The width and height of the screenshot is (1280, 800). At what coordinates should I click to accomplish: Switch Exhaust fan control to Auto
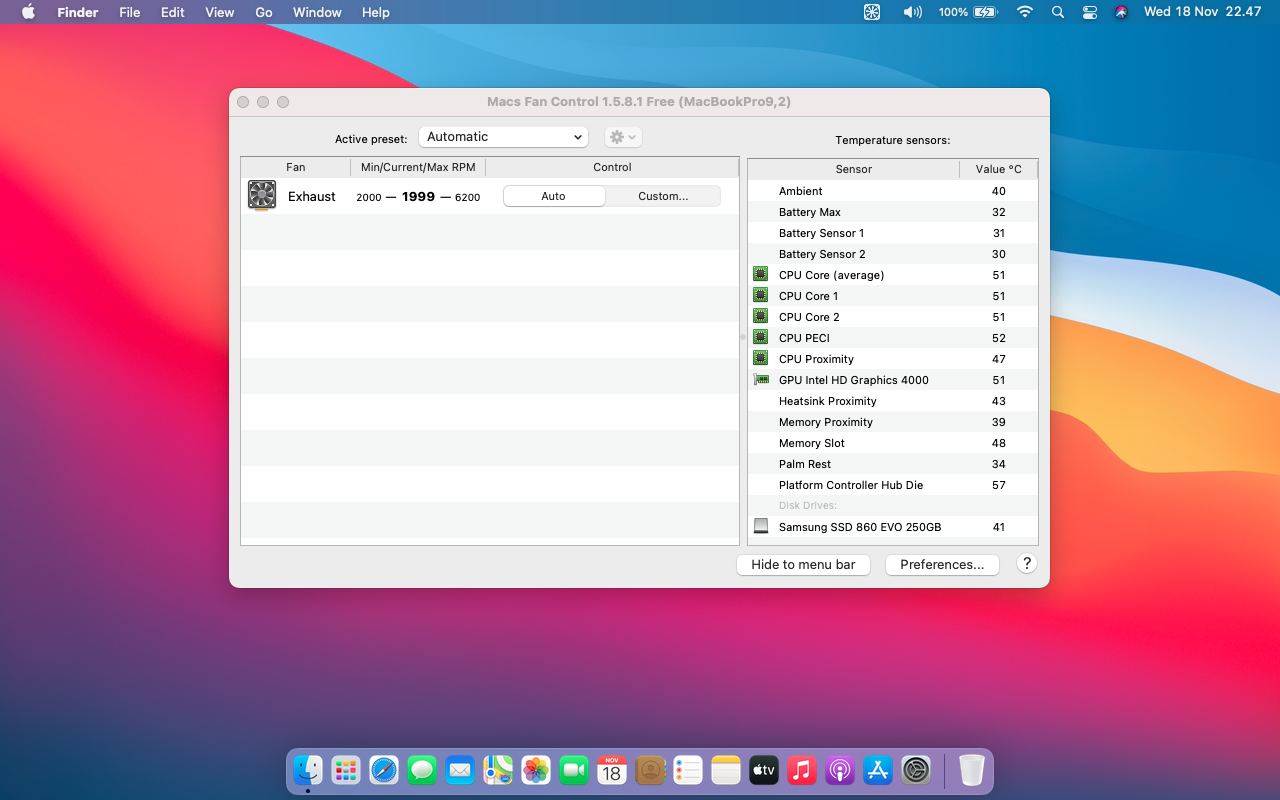point(554,196)
